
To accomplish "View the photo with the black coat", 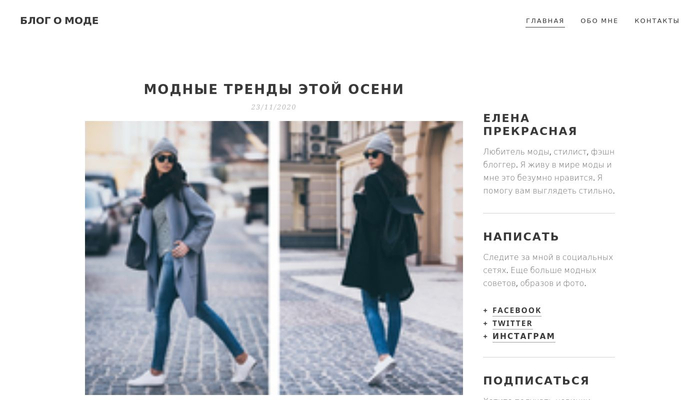I will pyautogui.click(x=371, y=258).
